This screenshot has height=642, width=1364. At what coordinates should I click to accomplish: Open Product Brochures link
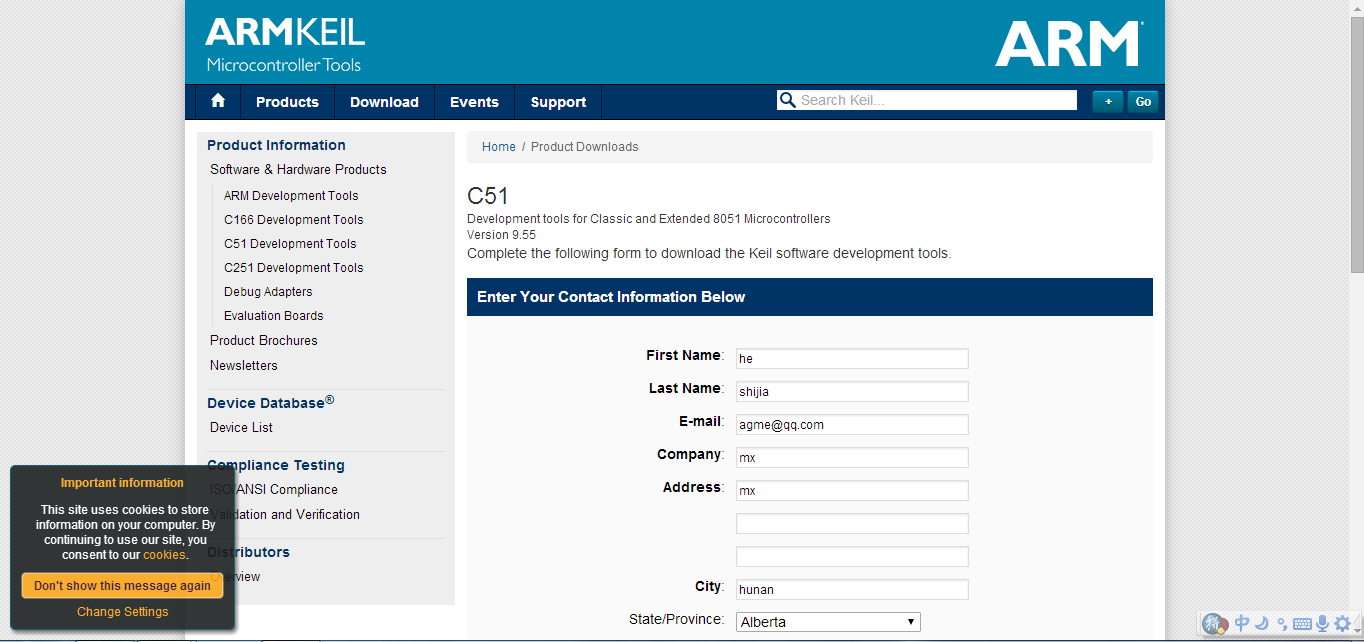pyautogui.click(x=264, y=341)
